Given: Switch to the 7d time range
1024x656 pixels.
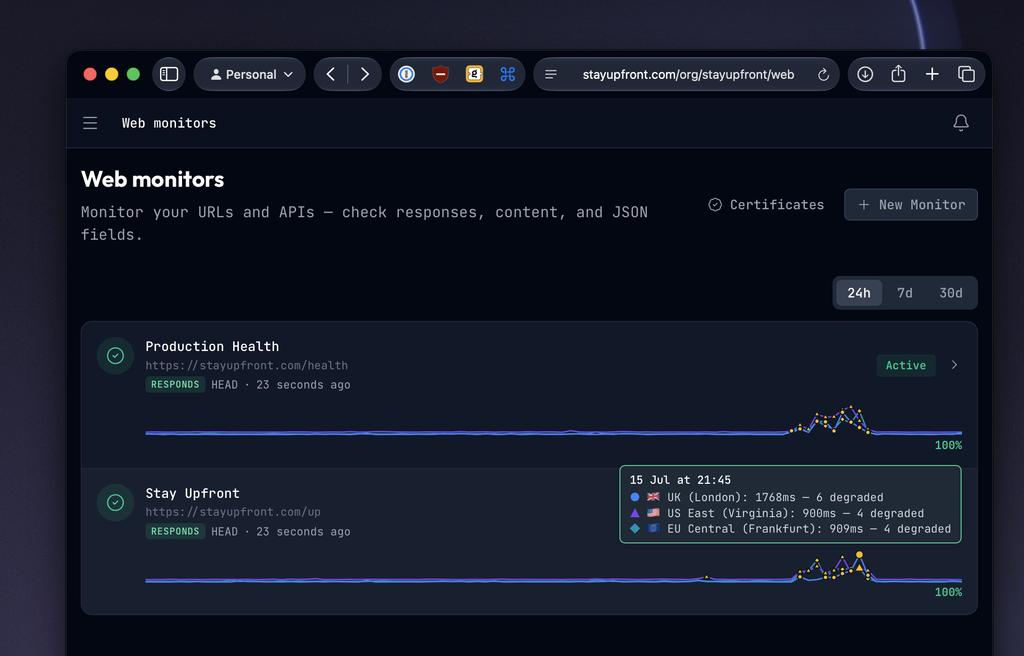Looking at the screenshot, I should (904, 293).
